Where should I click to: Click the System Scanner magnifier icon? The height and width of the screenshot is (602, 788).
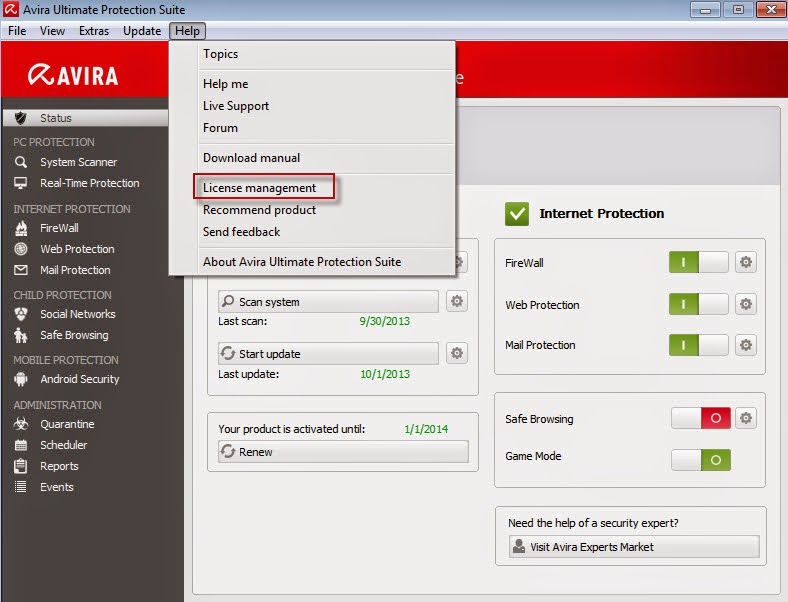click(21, 162)
